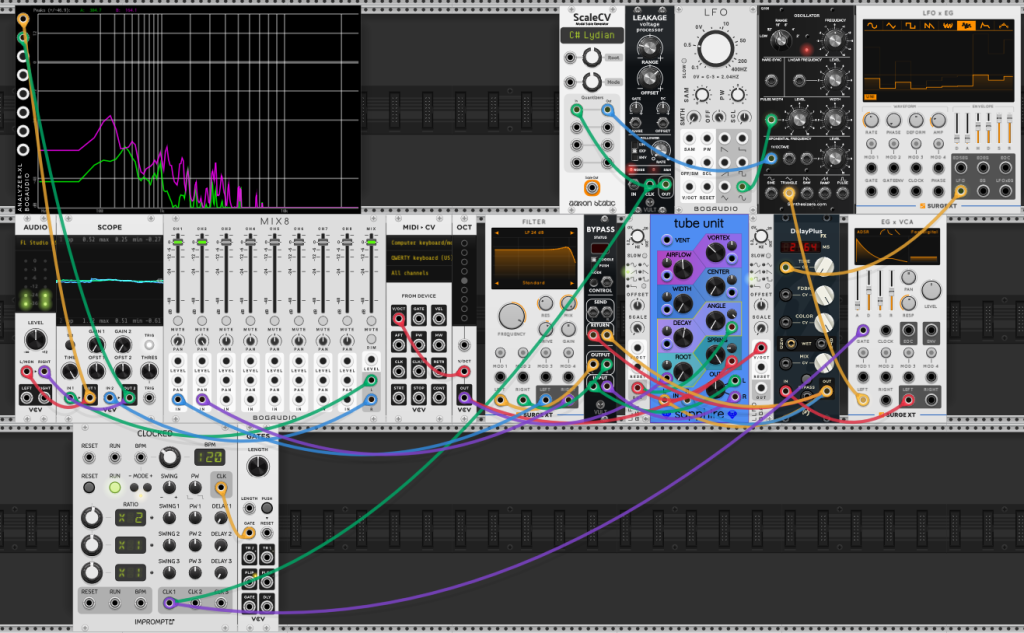Click the highlighted sample-and-hold waveform icon
This screenshot has height=633, width=1024.
click(x=966, y=26)
